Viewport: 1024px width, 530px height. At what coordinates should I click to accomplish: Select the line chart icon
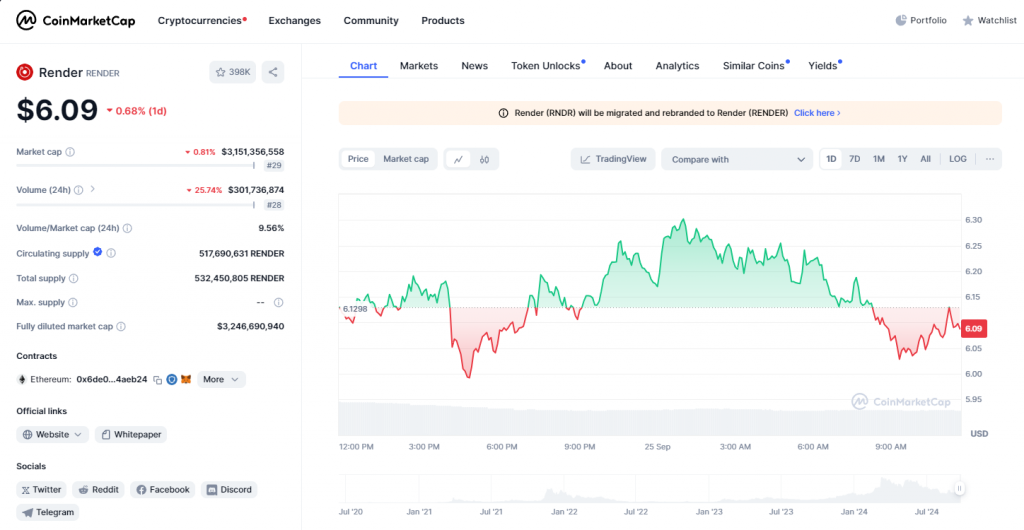(x=458, y=159)
